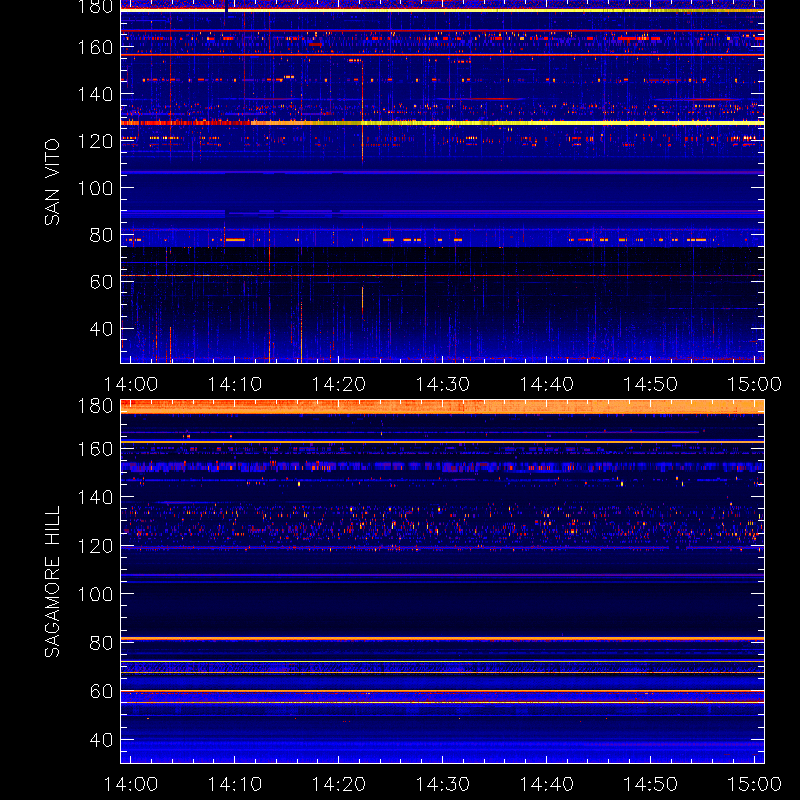
Task: Click the 14:10 label under San Vito plot
Action: coord(234,384)
